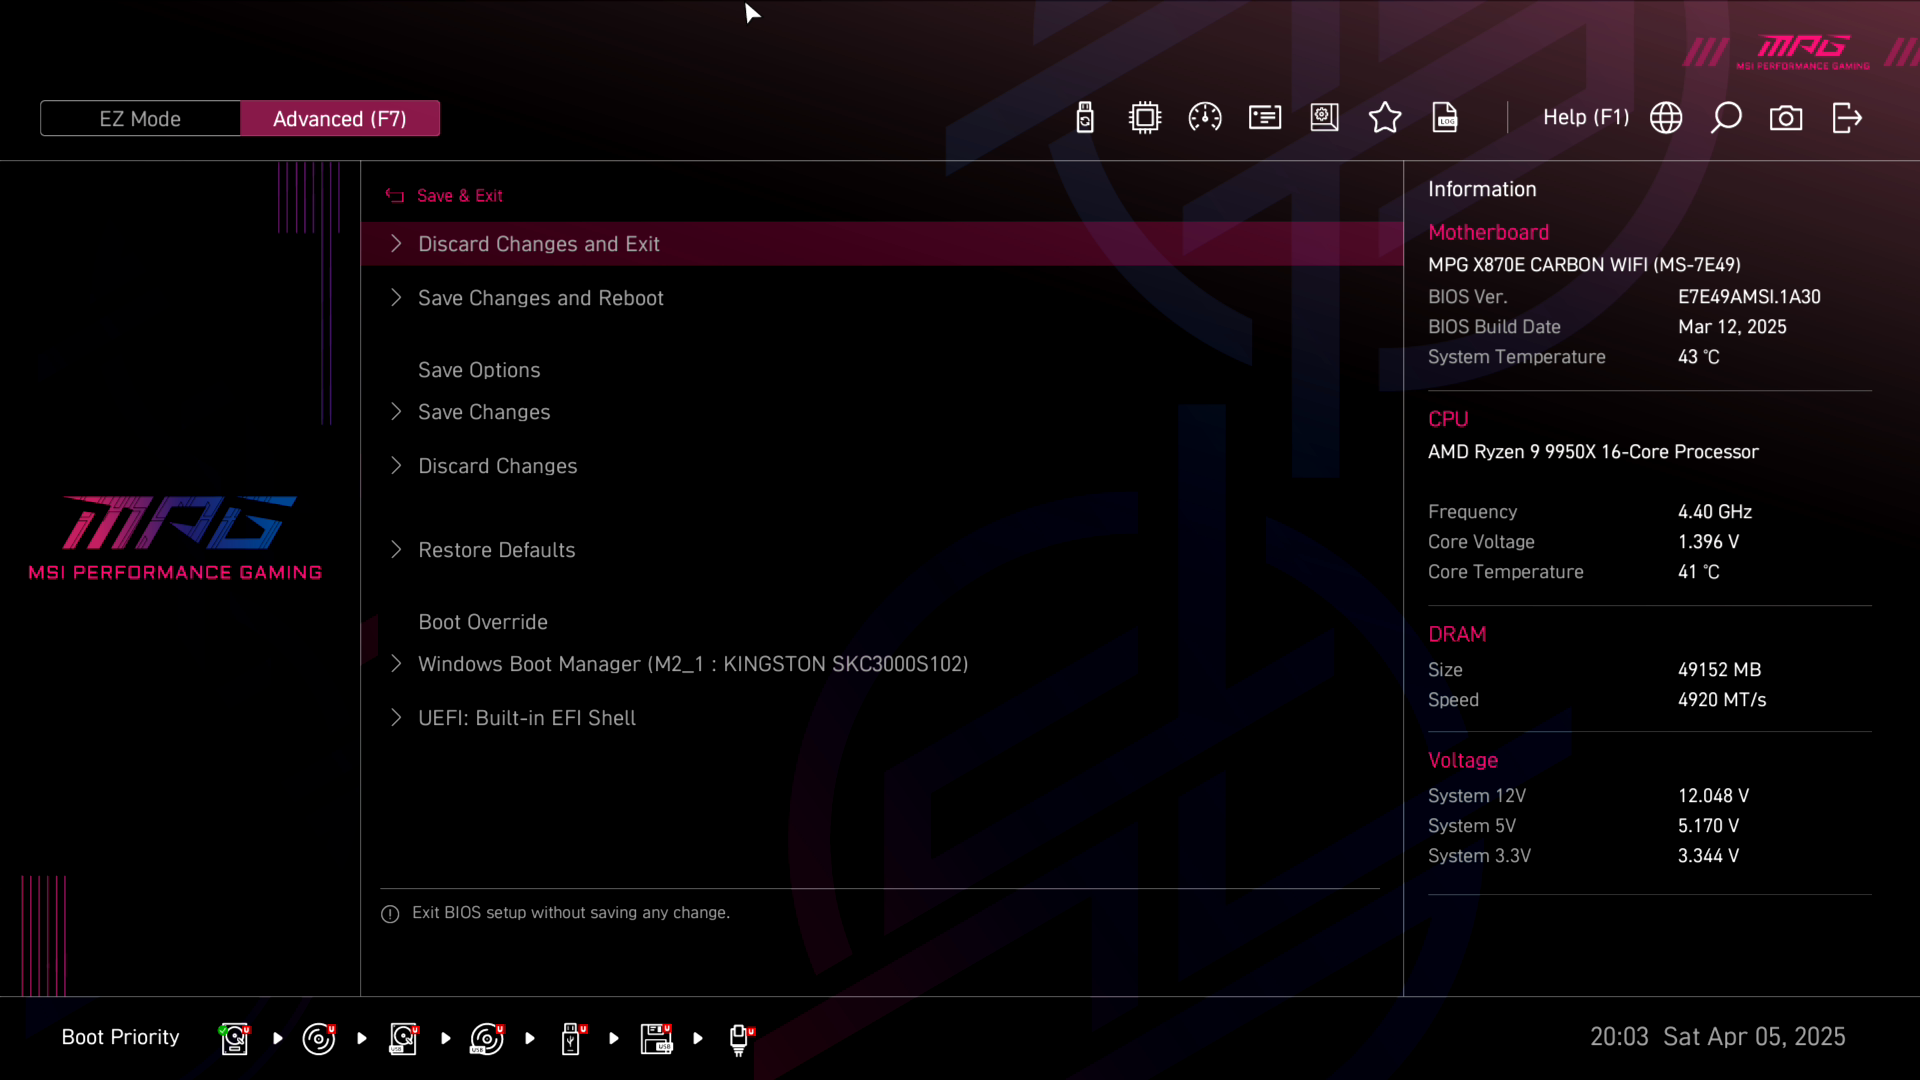Click the Help (F1) button
1920x1080 pixels.
pyautogui.click(x=1585, y=118)
